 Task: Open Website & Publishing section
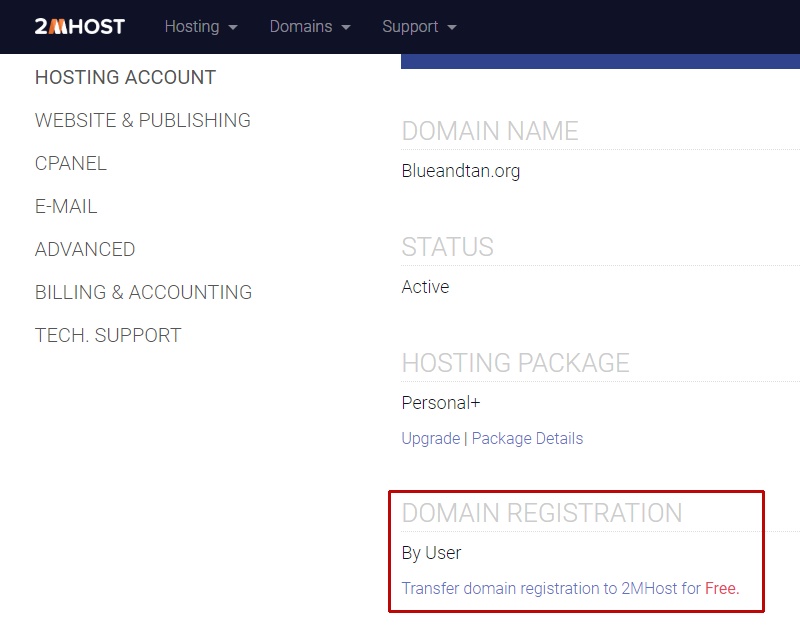point(143,120)
